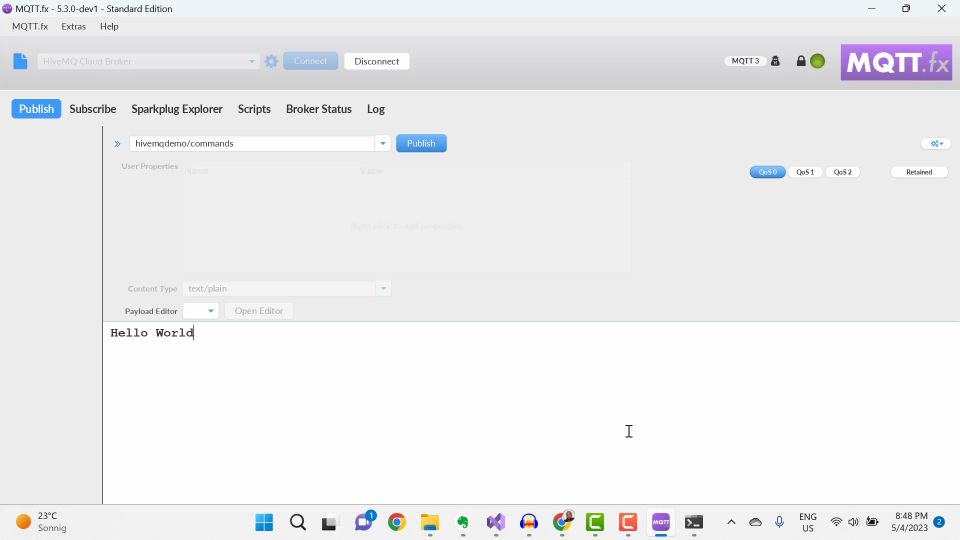The width and height of the screenshot is (960, 540).
Task: Open second Chrome profile icon in taskbar
Action: click(x=562, y=522)
